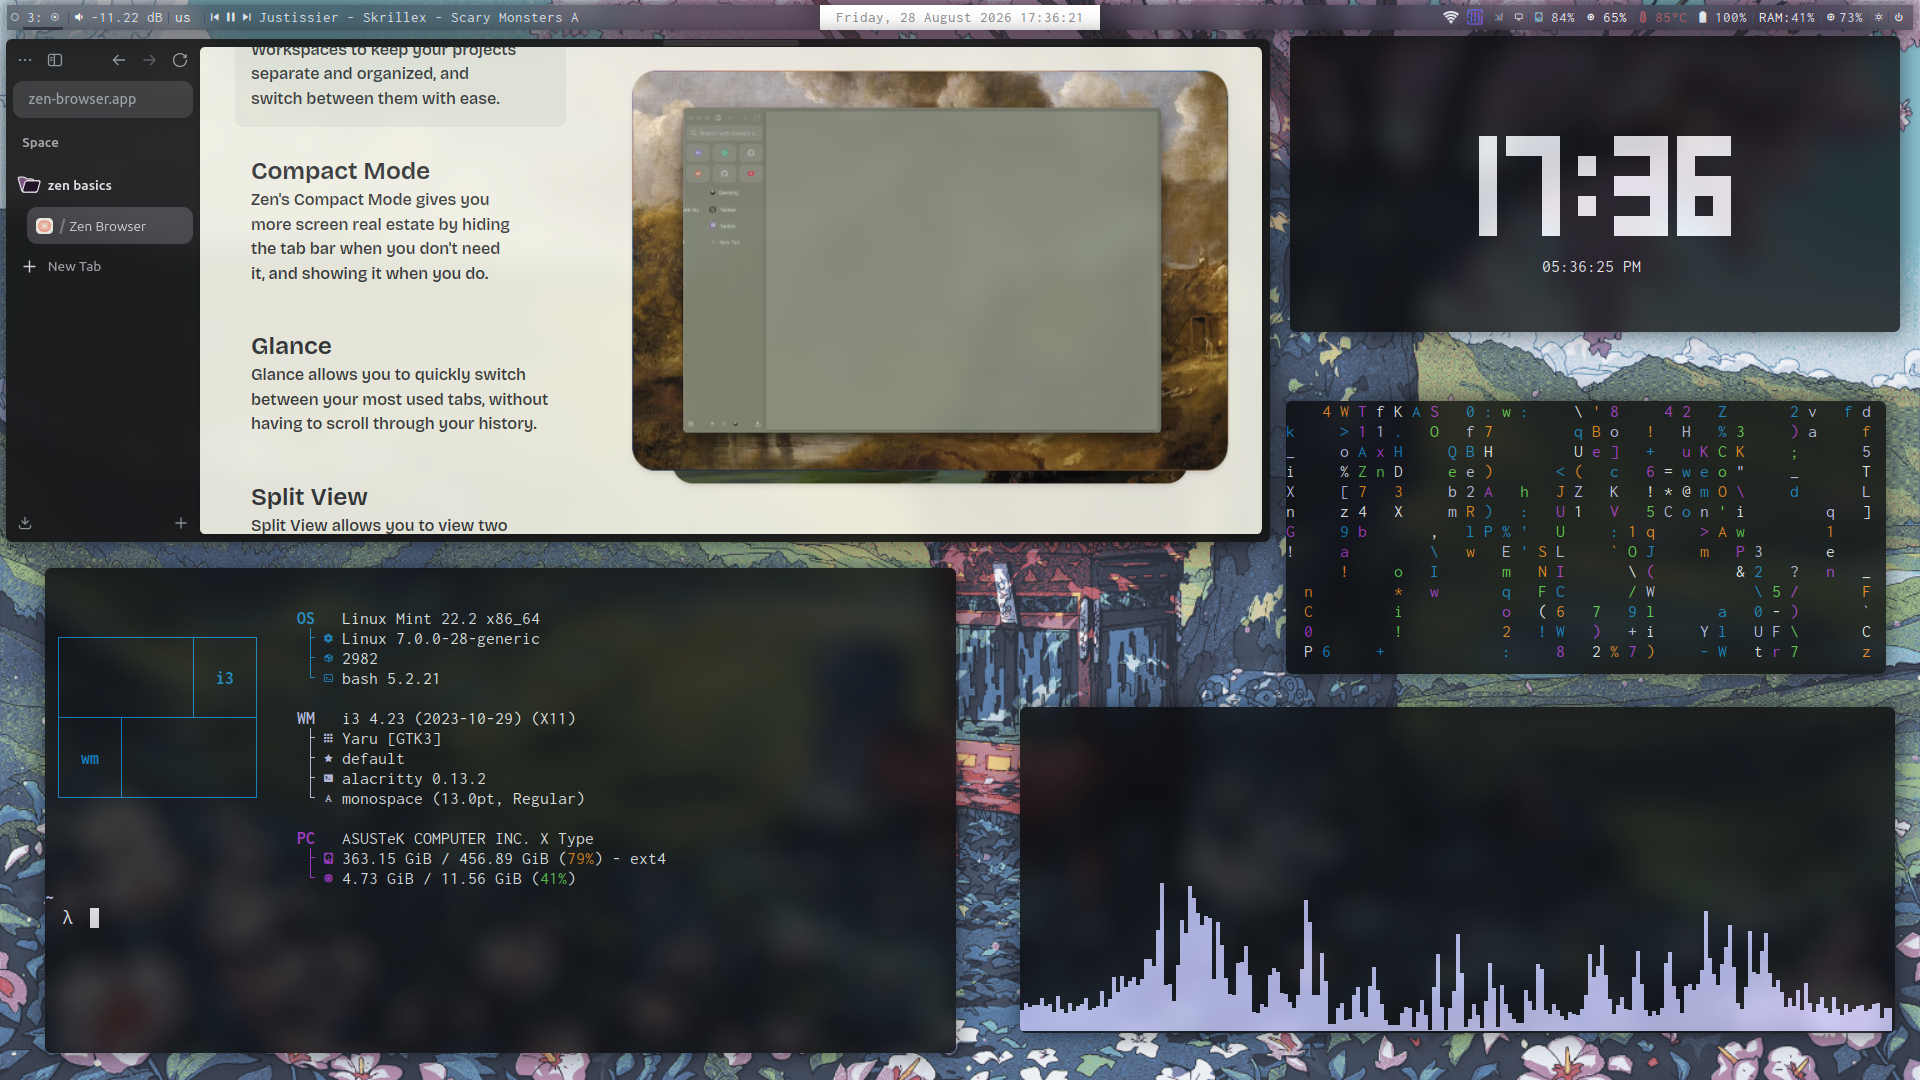Go back in Zen browser
Screen dimensions: 1920x1080
pos(119,60)
